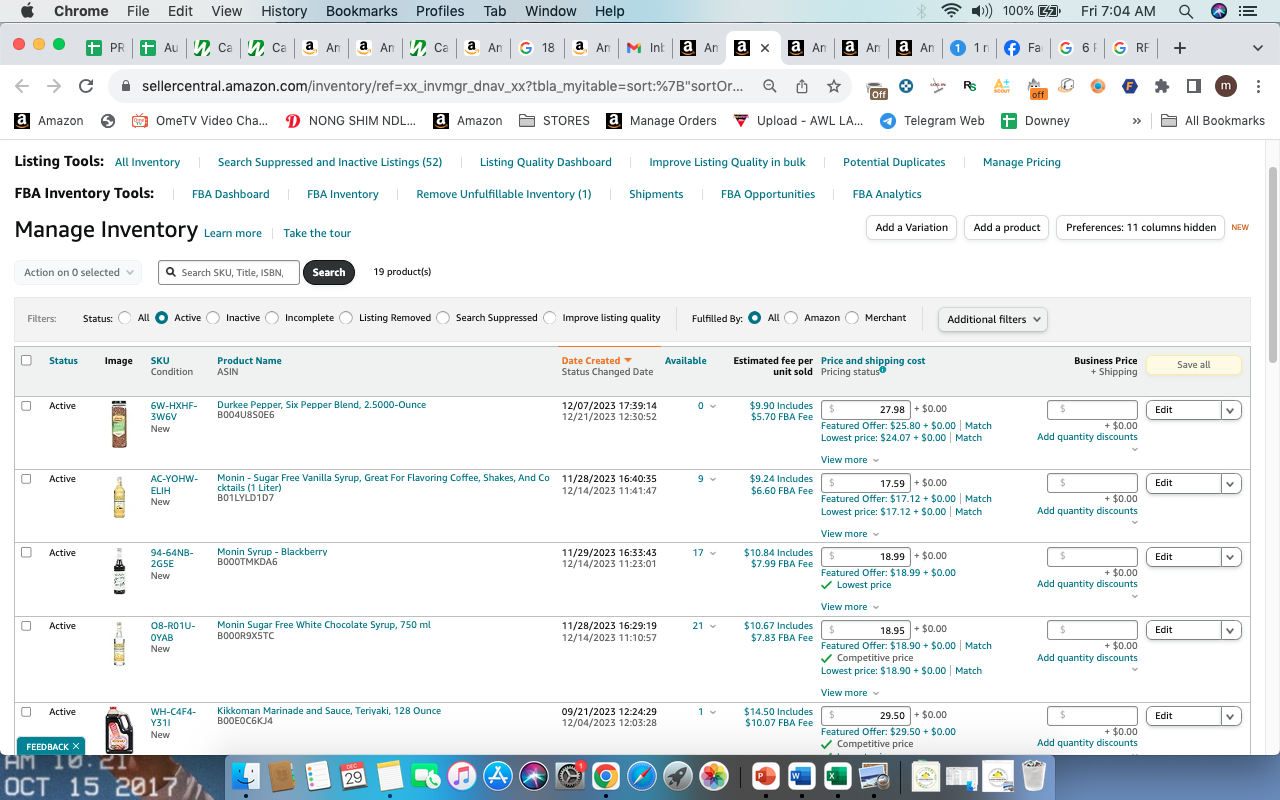Image resolution: width=1280 pixels, height=800 pixels.
Task: Open the Calendar app in the Dock
Action: coord(353,775)
